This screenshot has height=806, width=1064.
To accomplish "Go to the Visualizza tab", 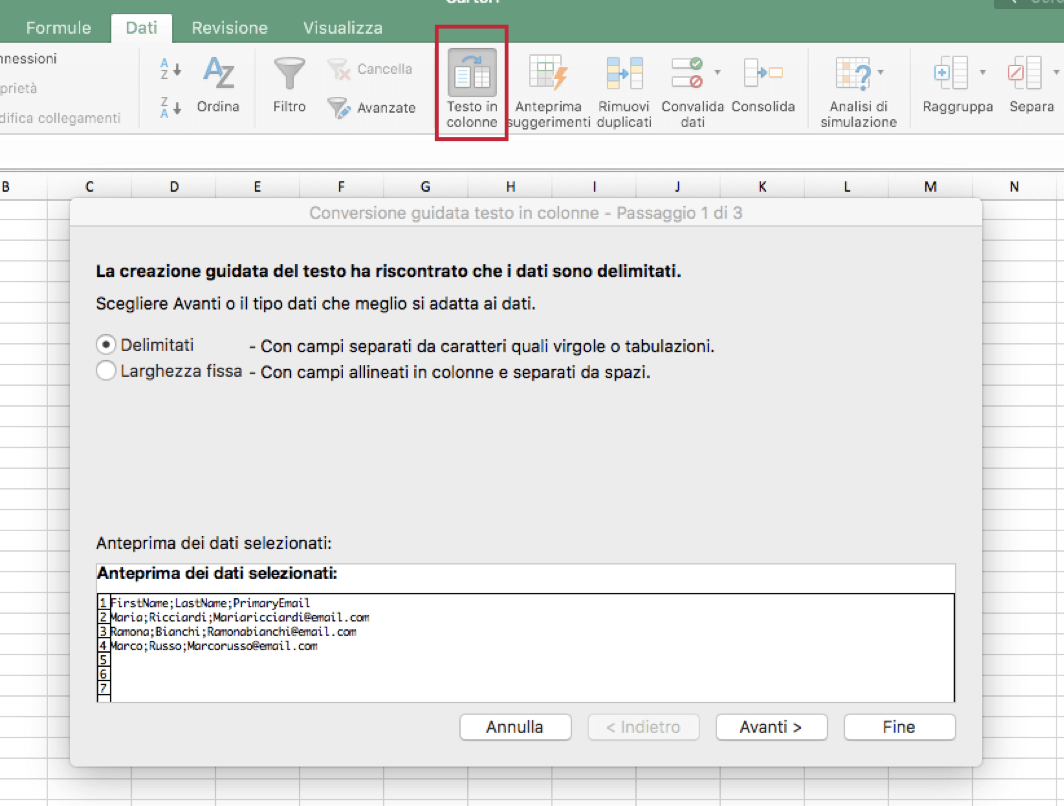I will [x=343, y=28].
